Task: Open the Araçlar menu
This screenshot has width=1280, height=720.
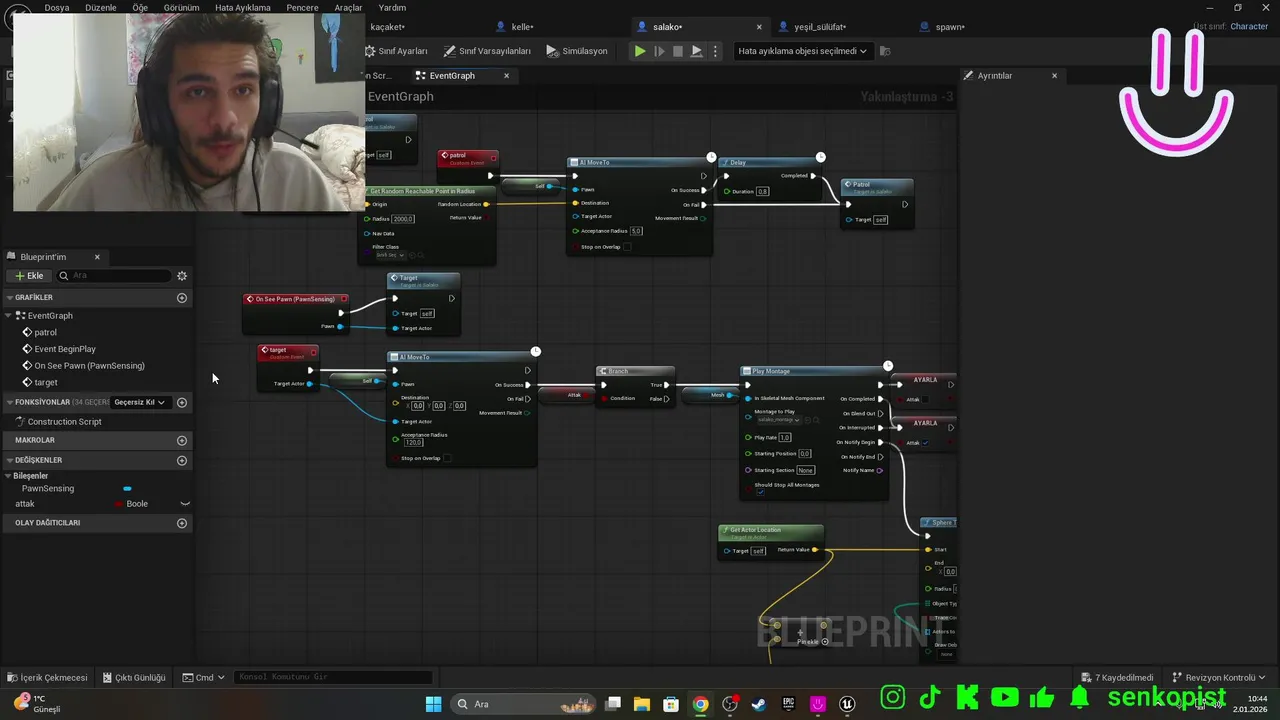Action: pyautogui.click(x=348, y=7)
